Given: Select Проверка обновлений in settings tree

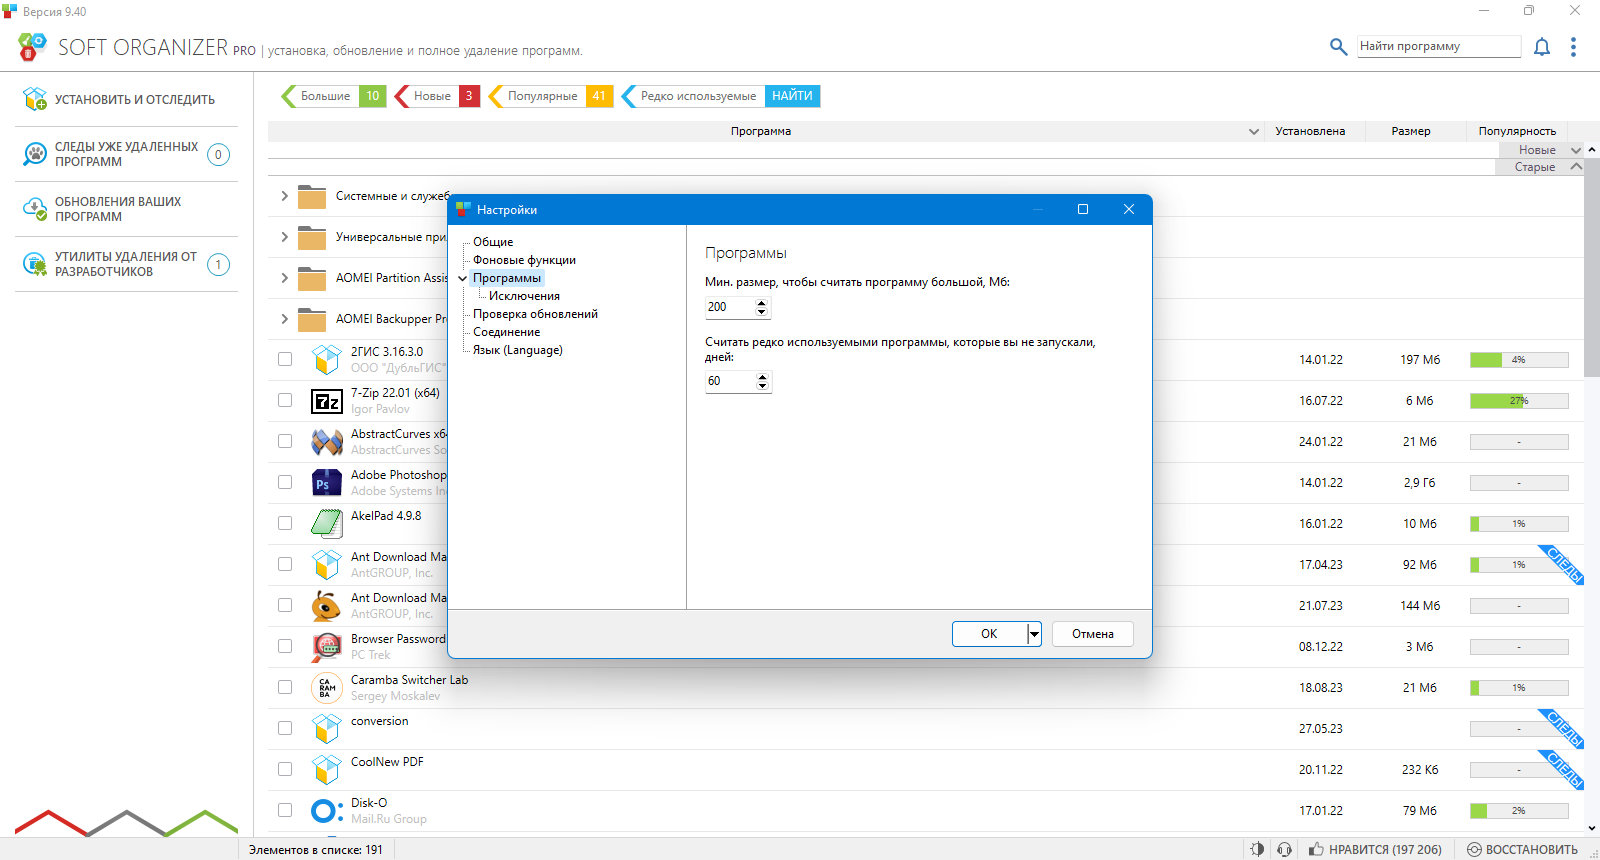Looking at the screenshot, I should click(x=535, y=314).
